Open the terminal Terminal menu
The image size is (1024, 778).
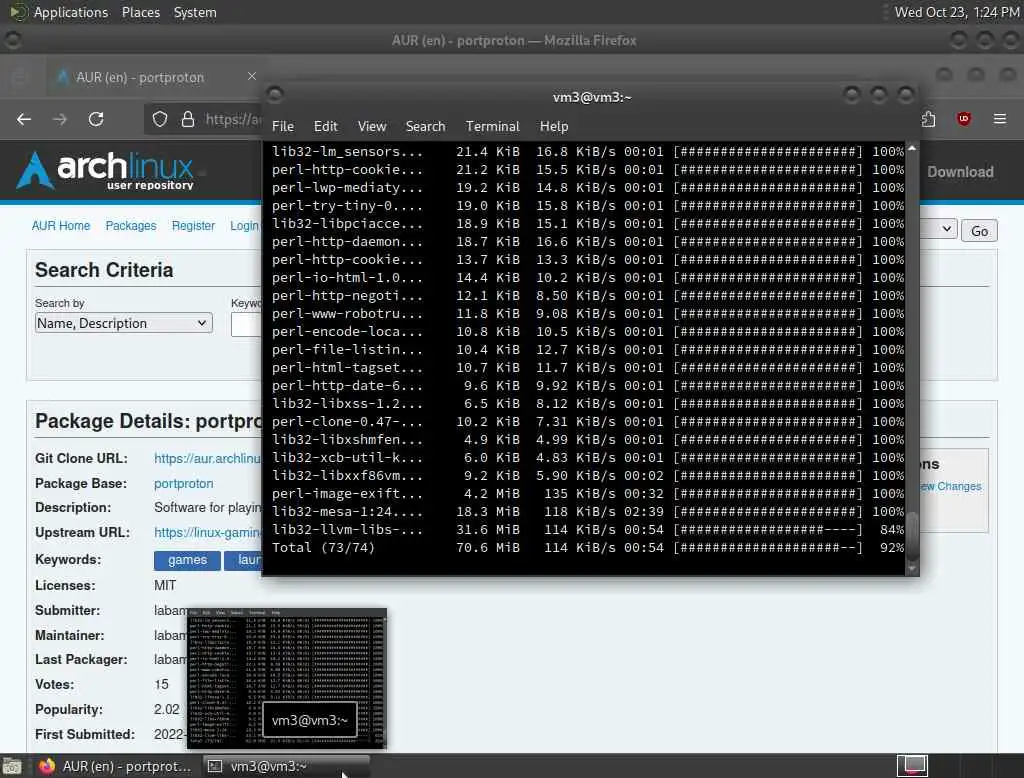tap(492, 126)
